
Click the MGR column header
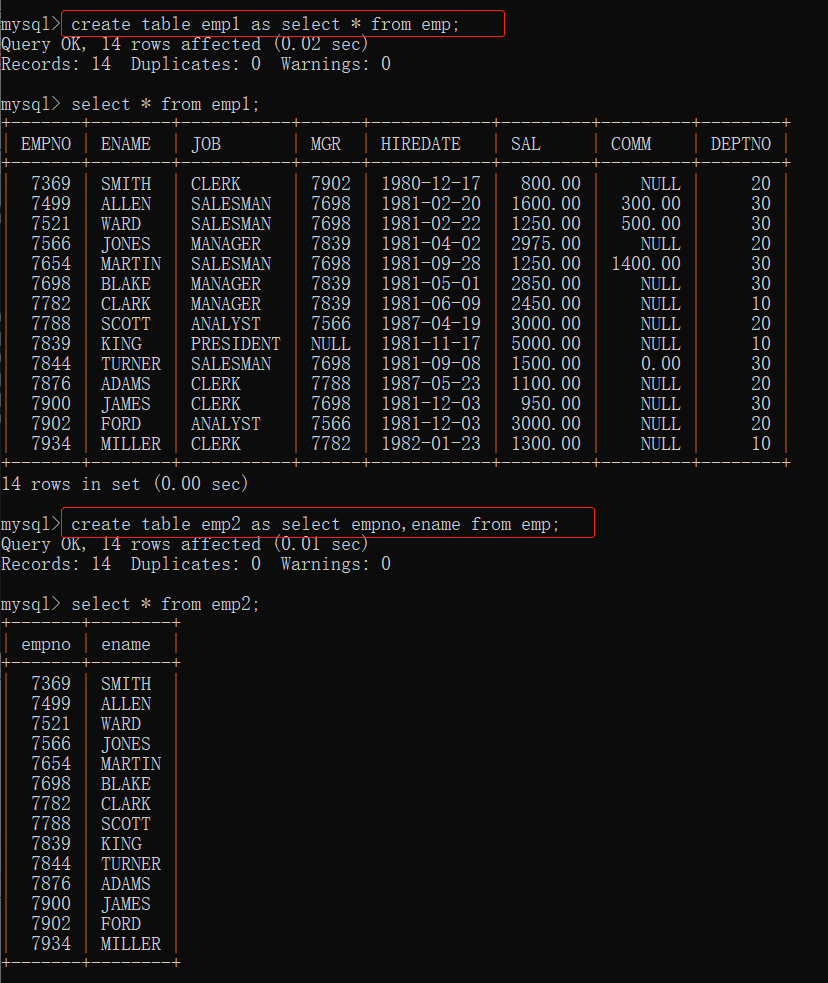pos(326,144)
